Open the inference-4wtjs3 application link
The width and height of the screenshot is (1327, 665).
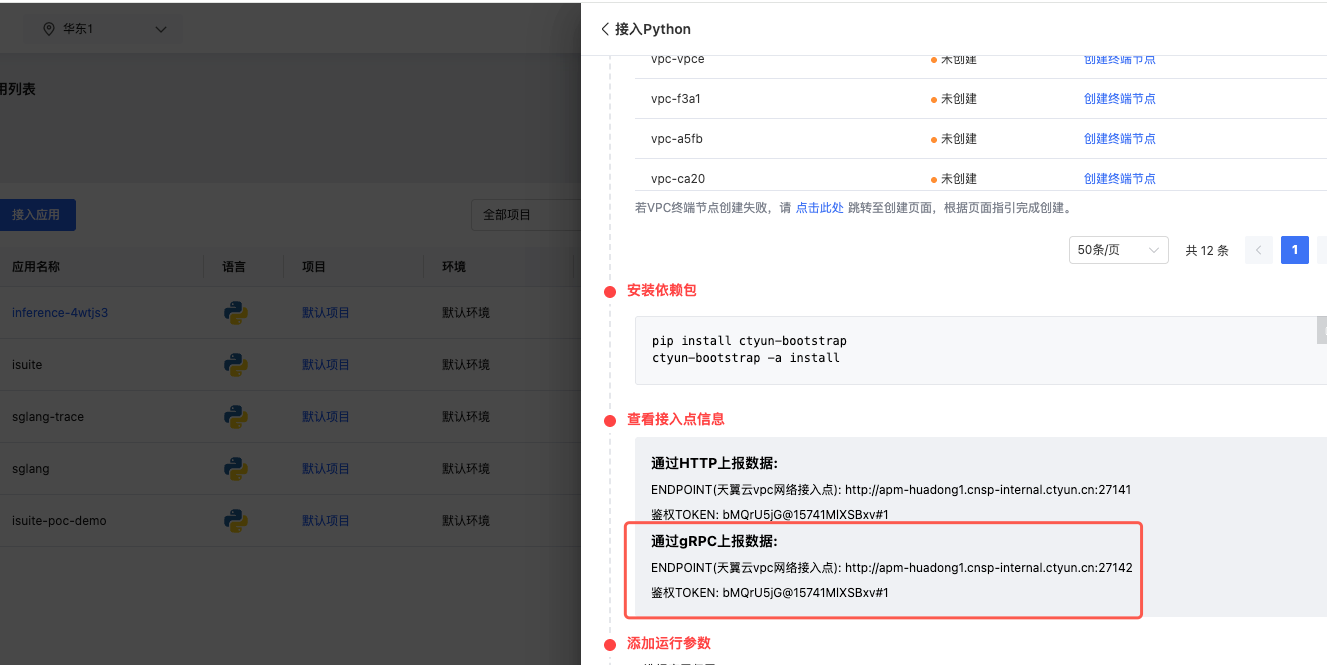tap(60, 313)
